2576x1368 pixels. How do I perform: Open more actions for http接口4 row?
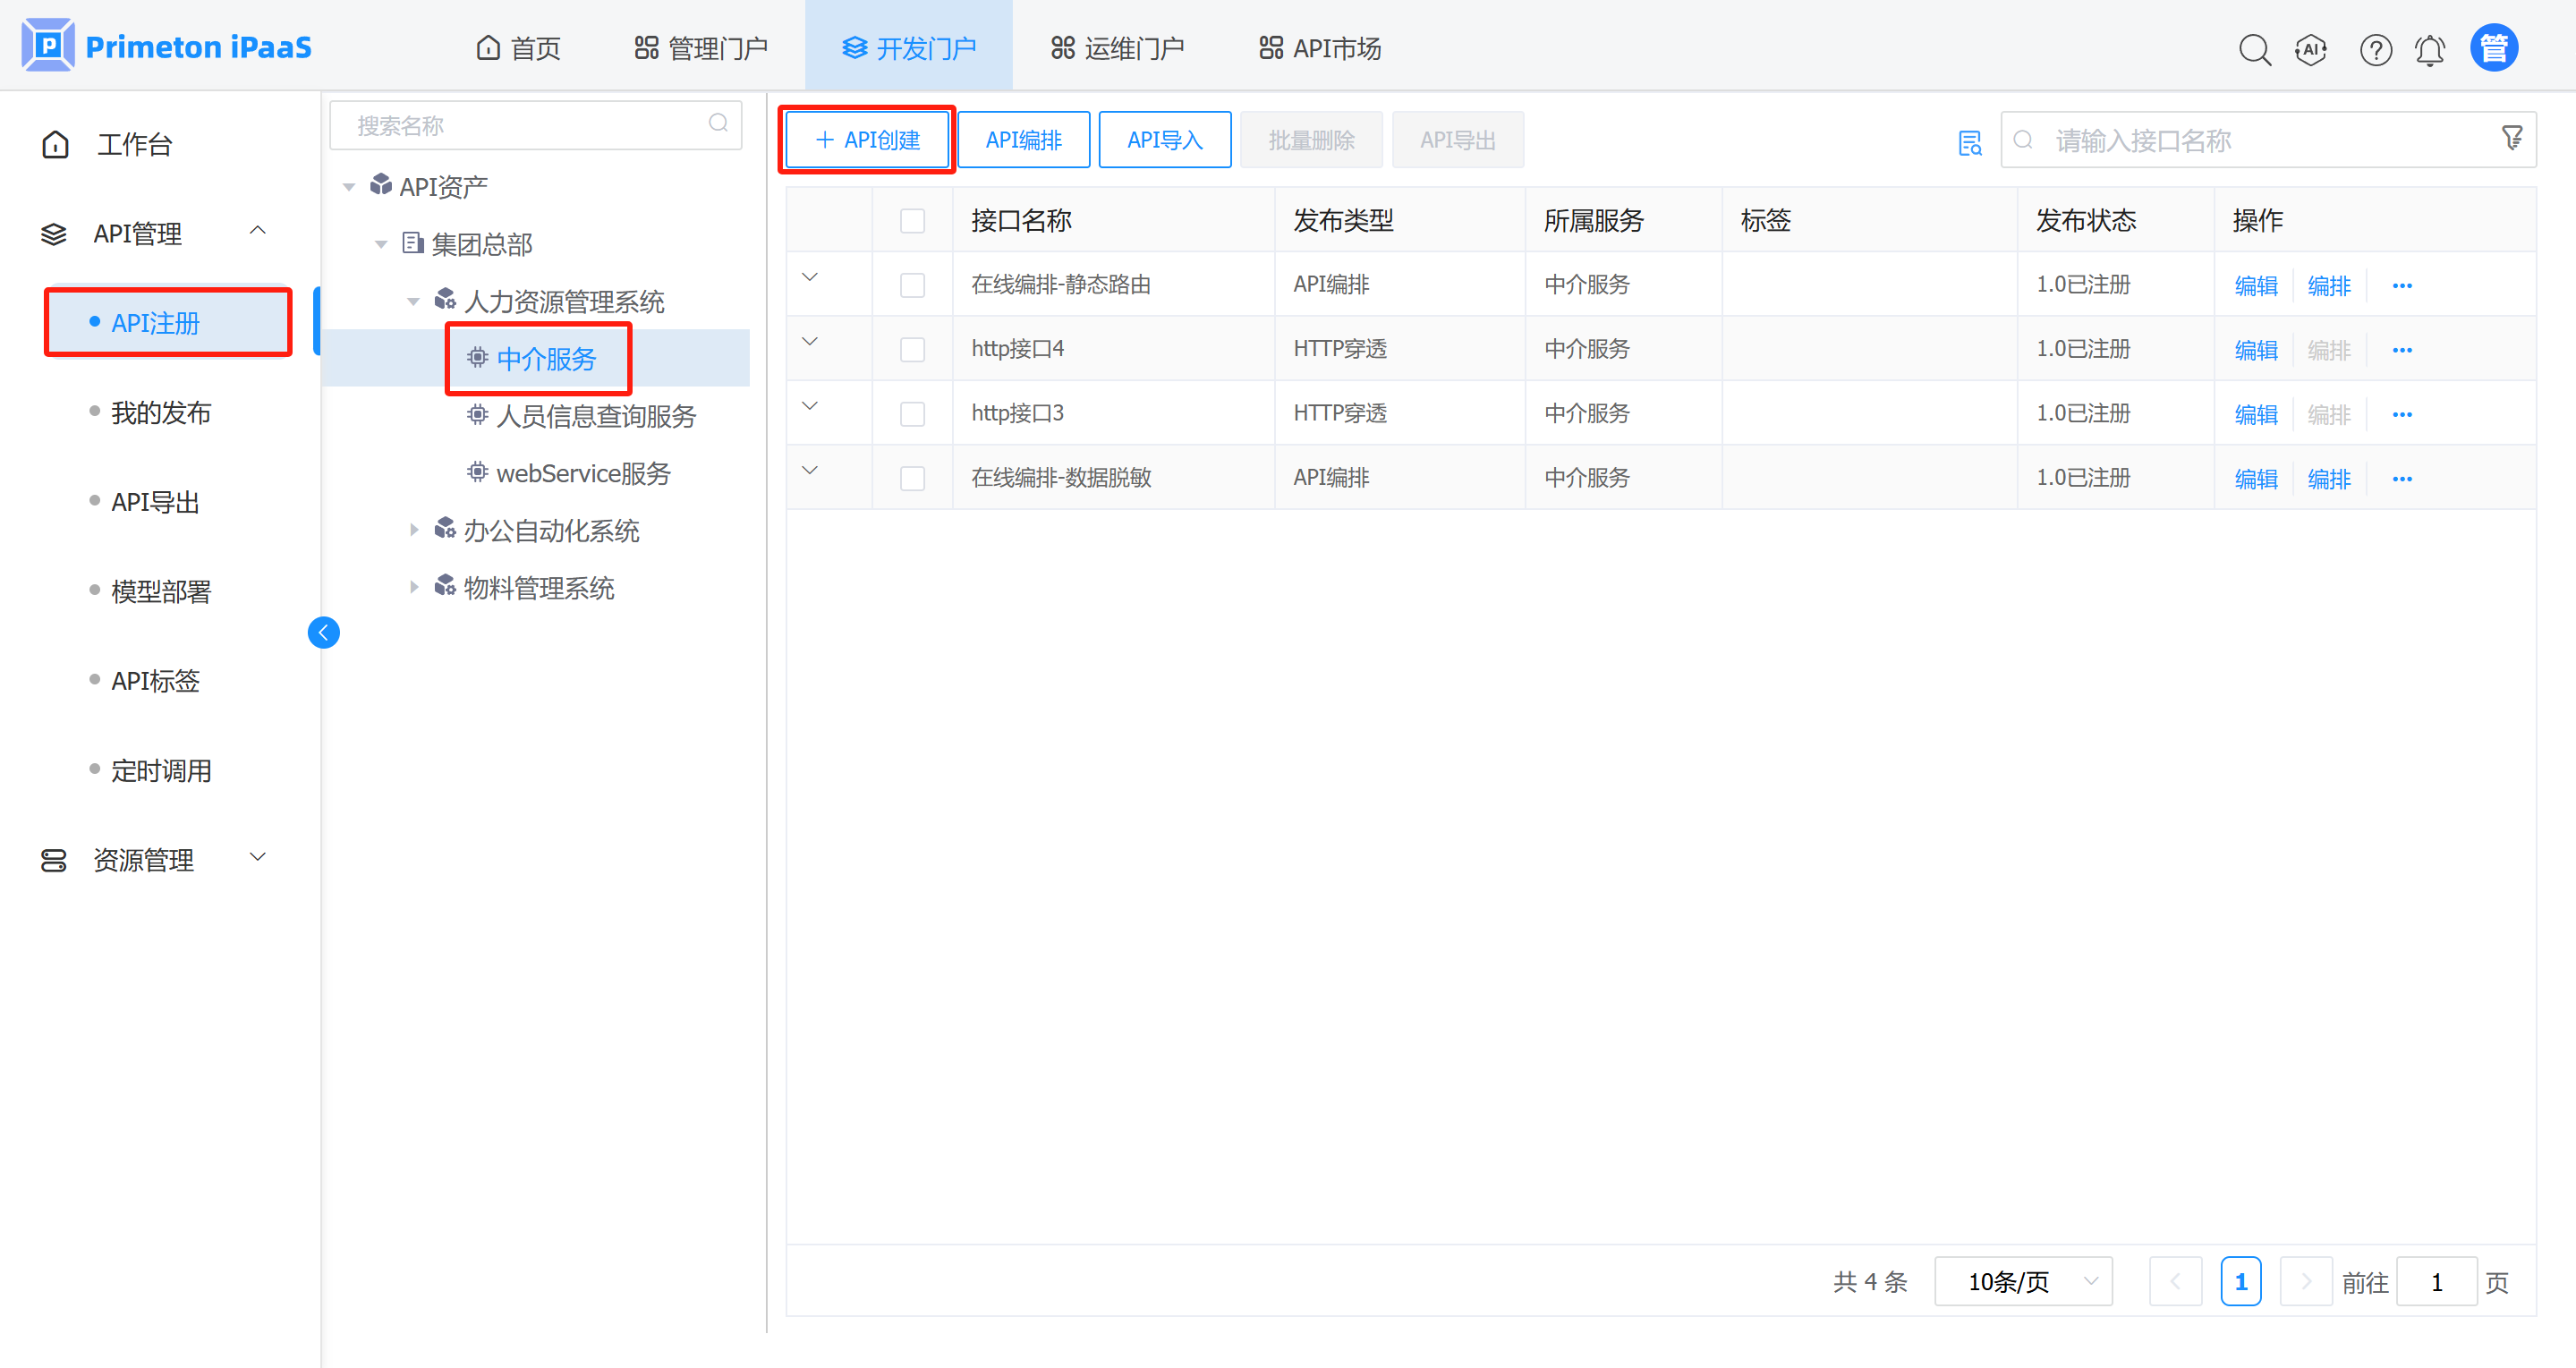pyautogui.click(x=2402, y=350)
